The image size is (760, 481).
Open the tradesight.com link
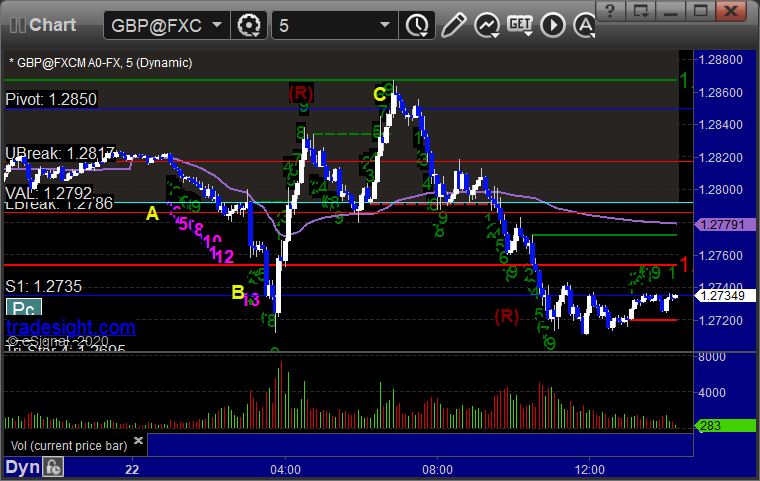tap(71, 327)
